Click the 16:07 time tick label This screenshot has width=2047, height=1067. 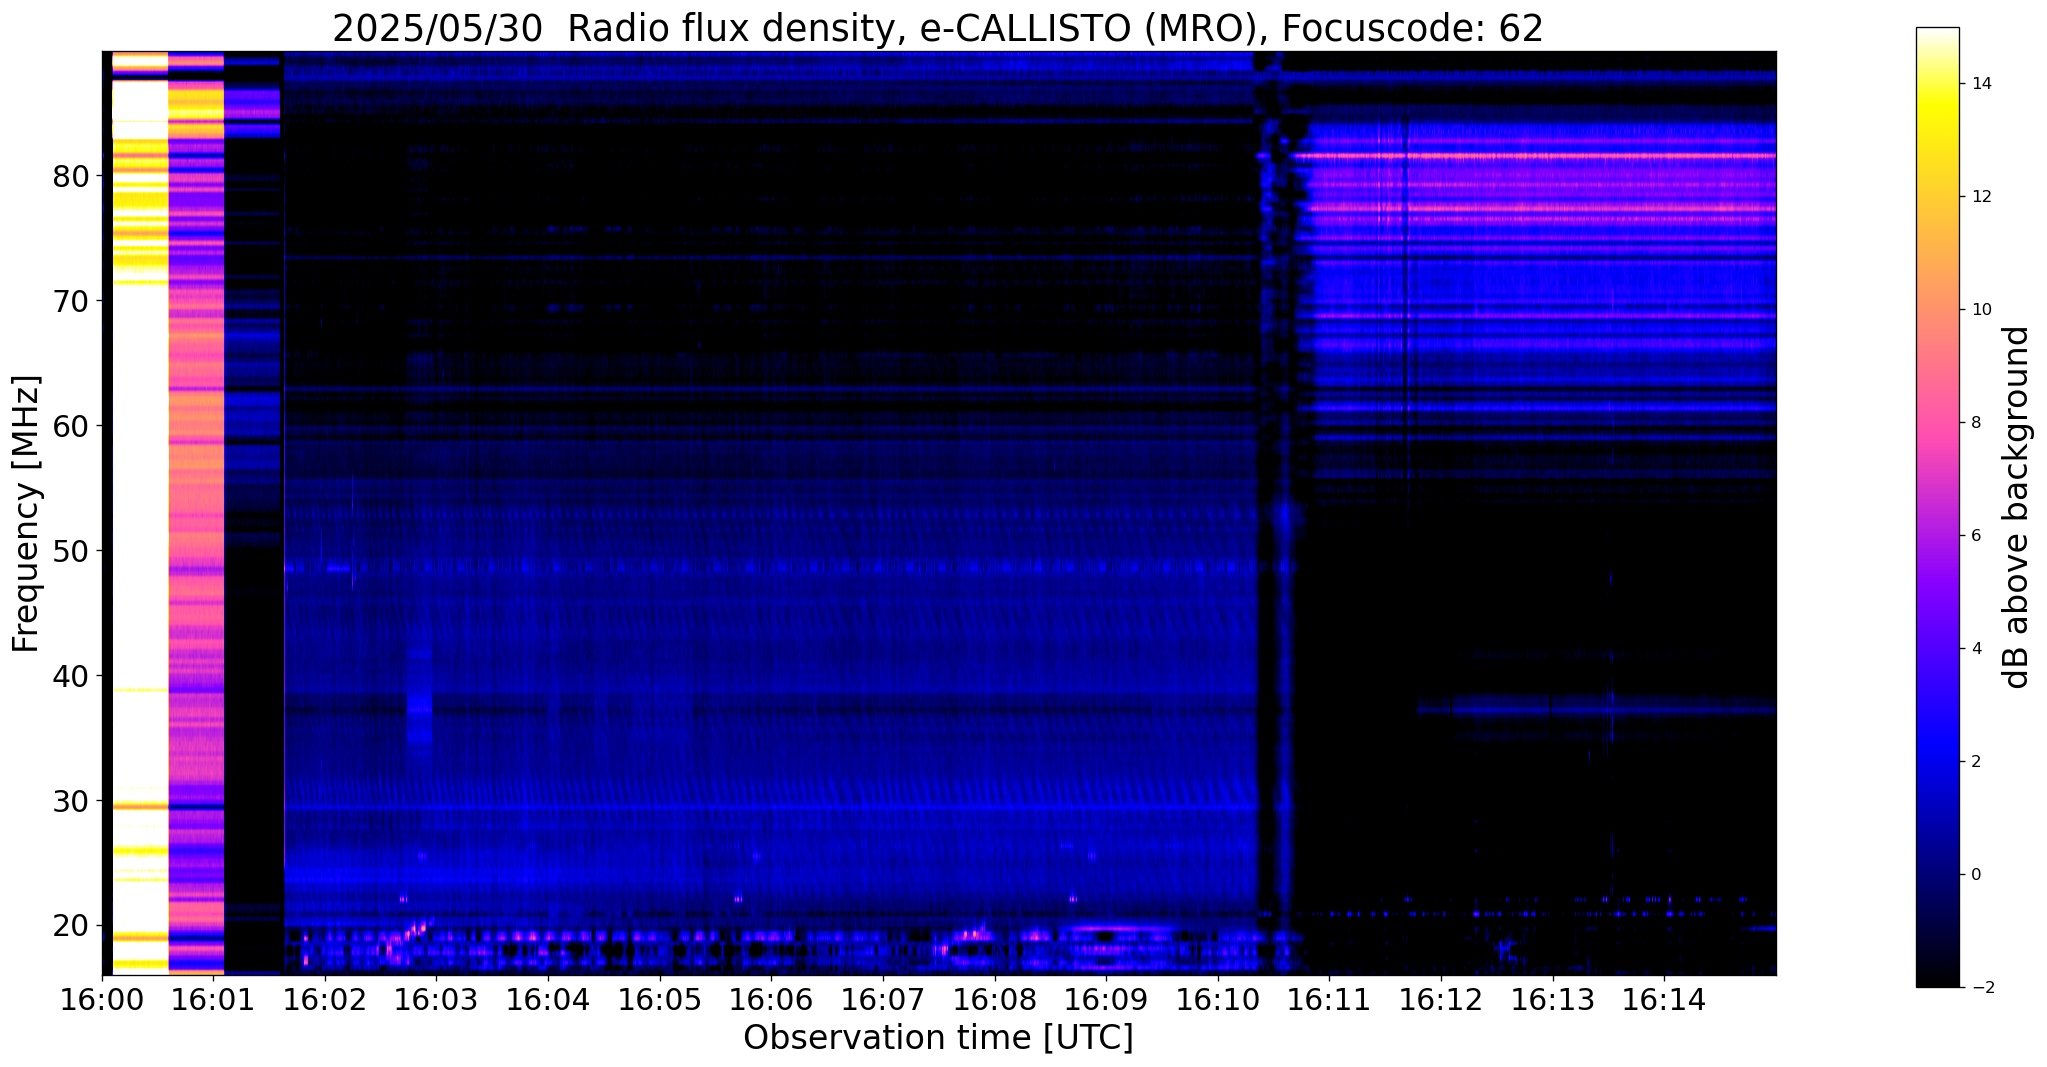click(x=883, y=1000)
